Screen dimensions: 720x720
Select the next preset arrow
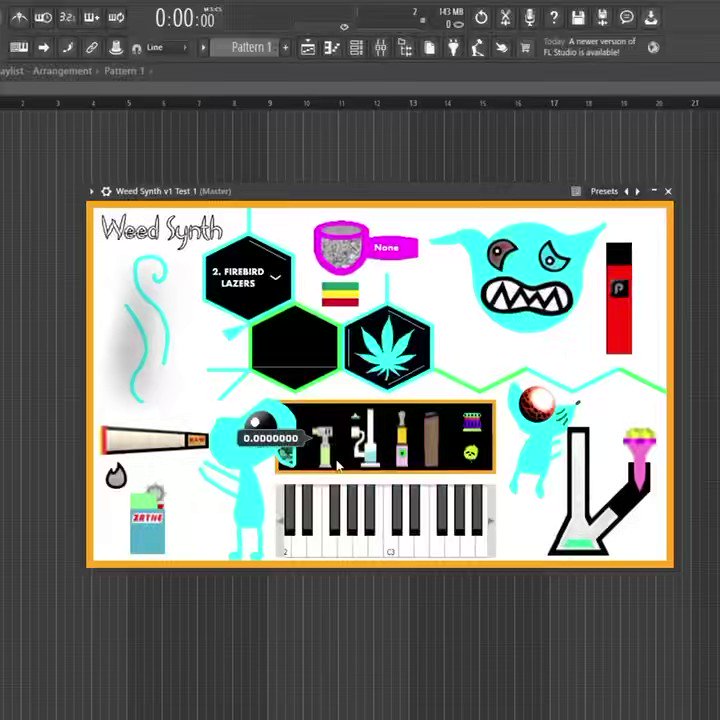pos(637,191)
